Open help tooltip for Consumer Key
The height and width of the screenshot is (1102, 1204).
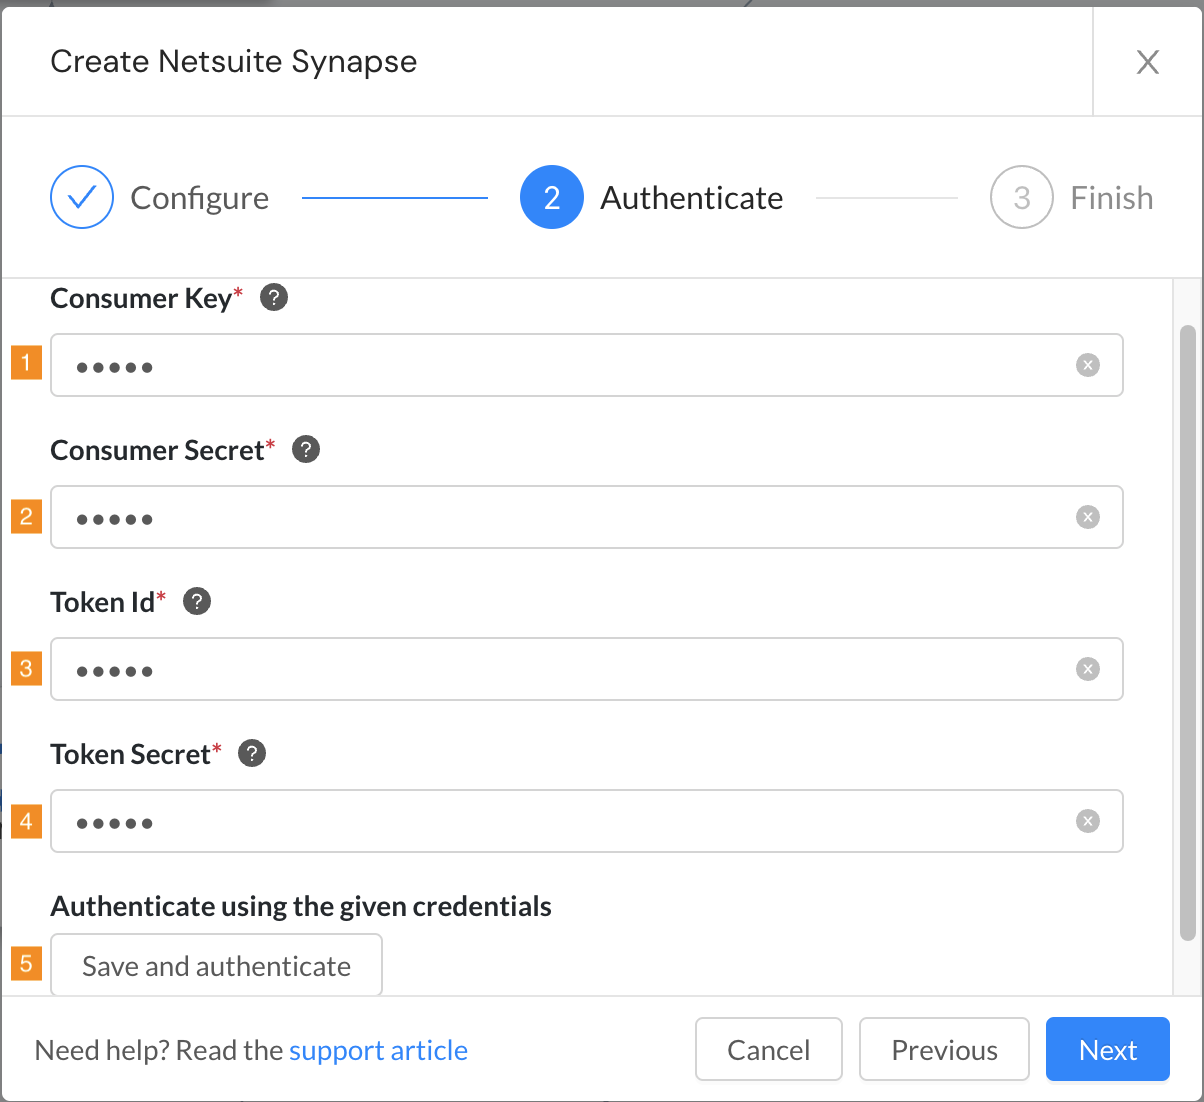(274, 297)
